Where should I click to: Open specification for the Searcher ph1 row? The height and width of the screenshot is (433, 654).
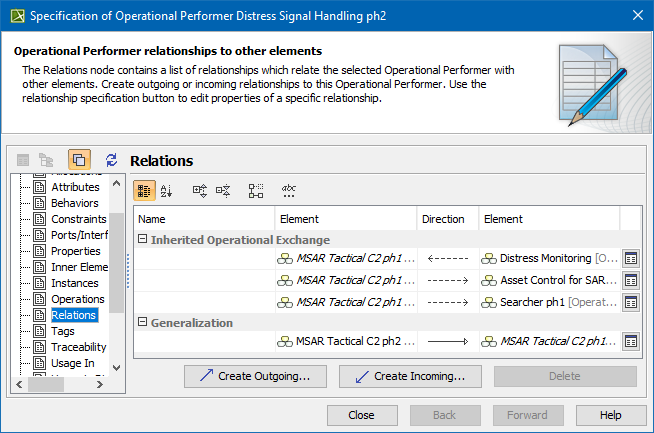[631, 302]
